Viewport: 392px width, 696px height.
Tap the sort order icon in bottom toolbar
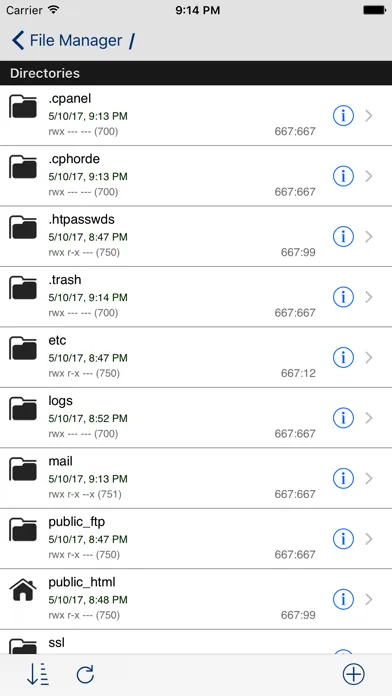[38, 674]
